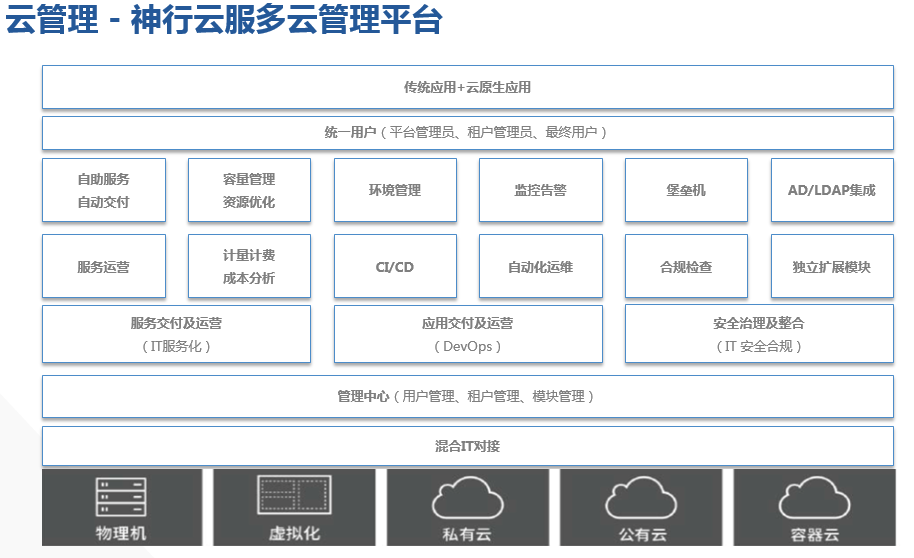Select the 容量管理 资源优化 module
914x558 pixels.
click(249, 190)
